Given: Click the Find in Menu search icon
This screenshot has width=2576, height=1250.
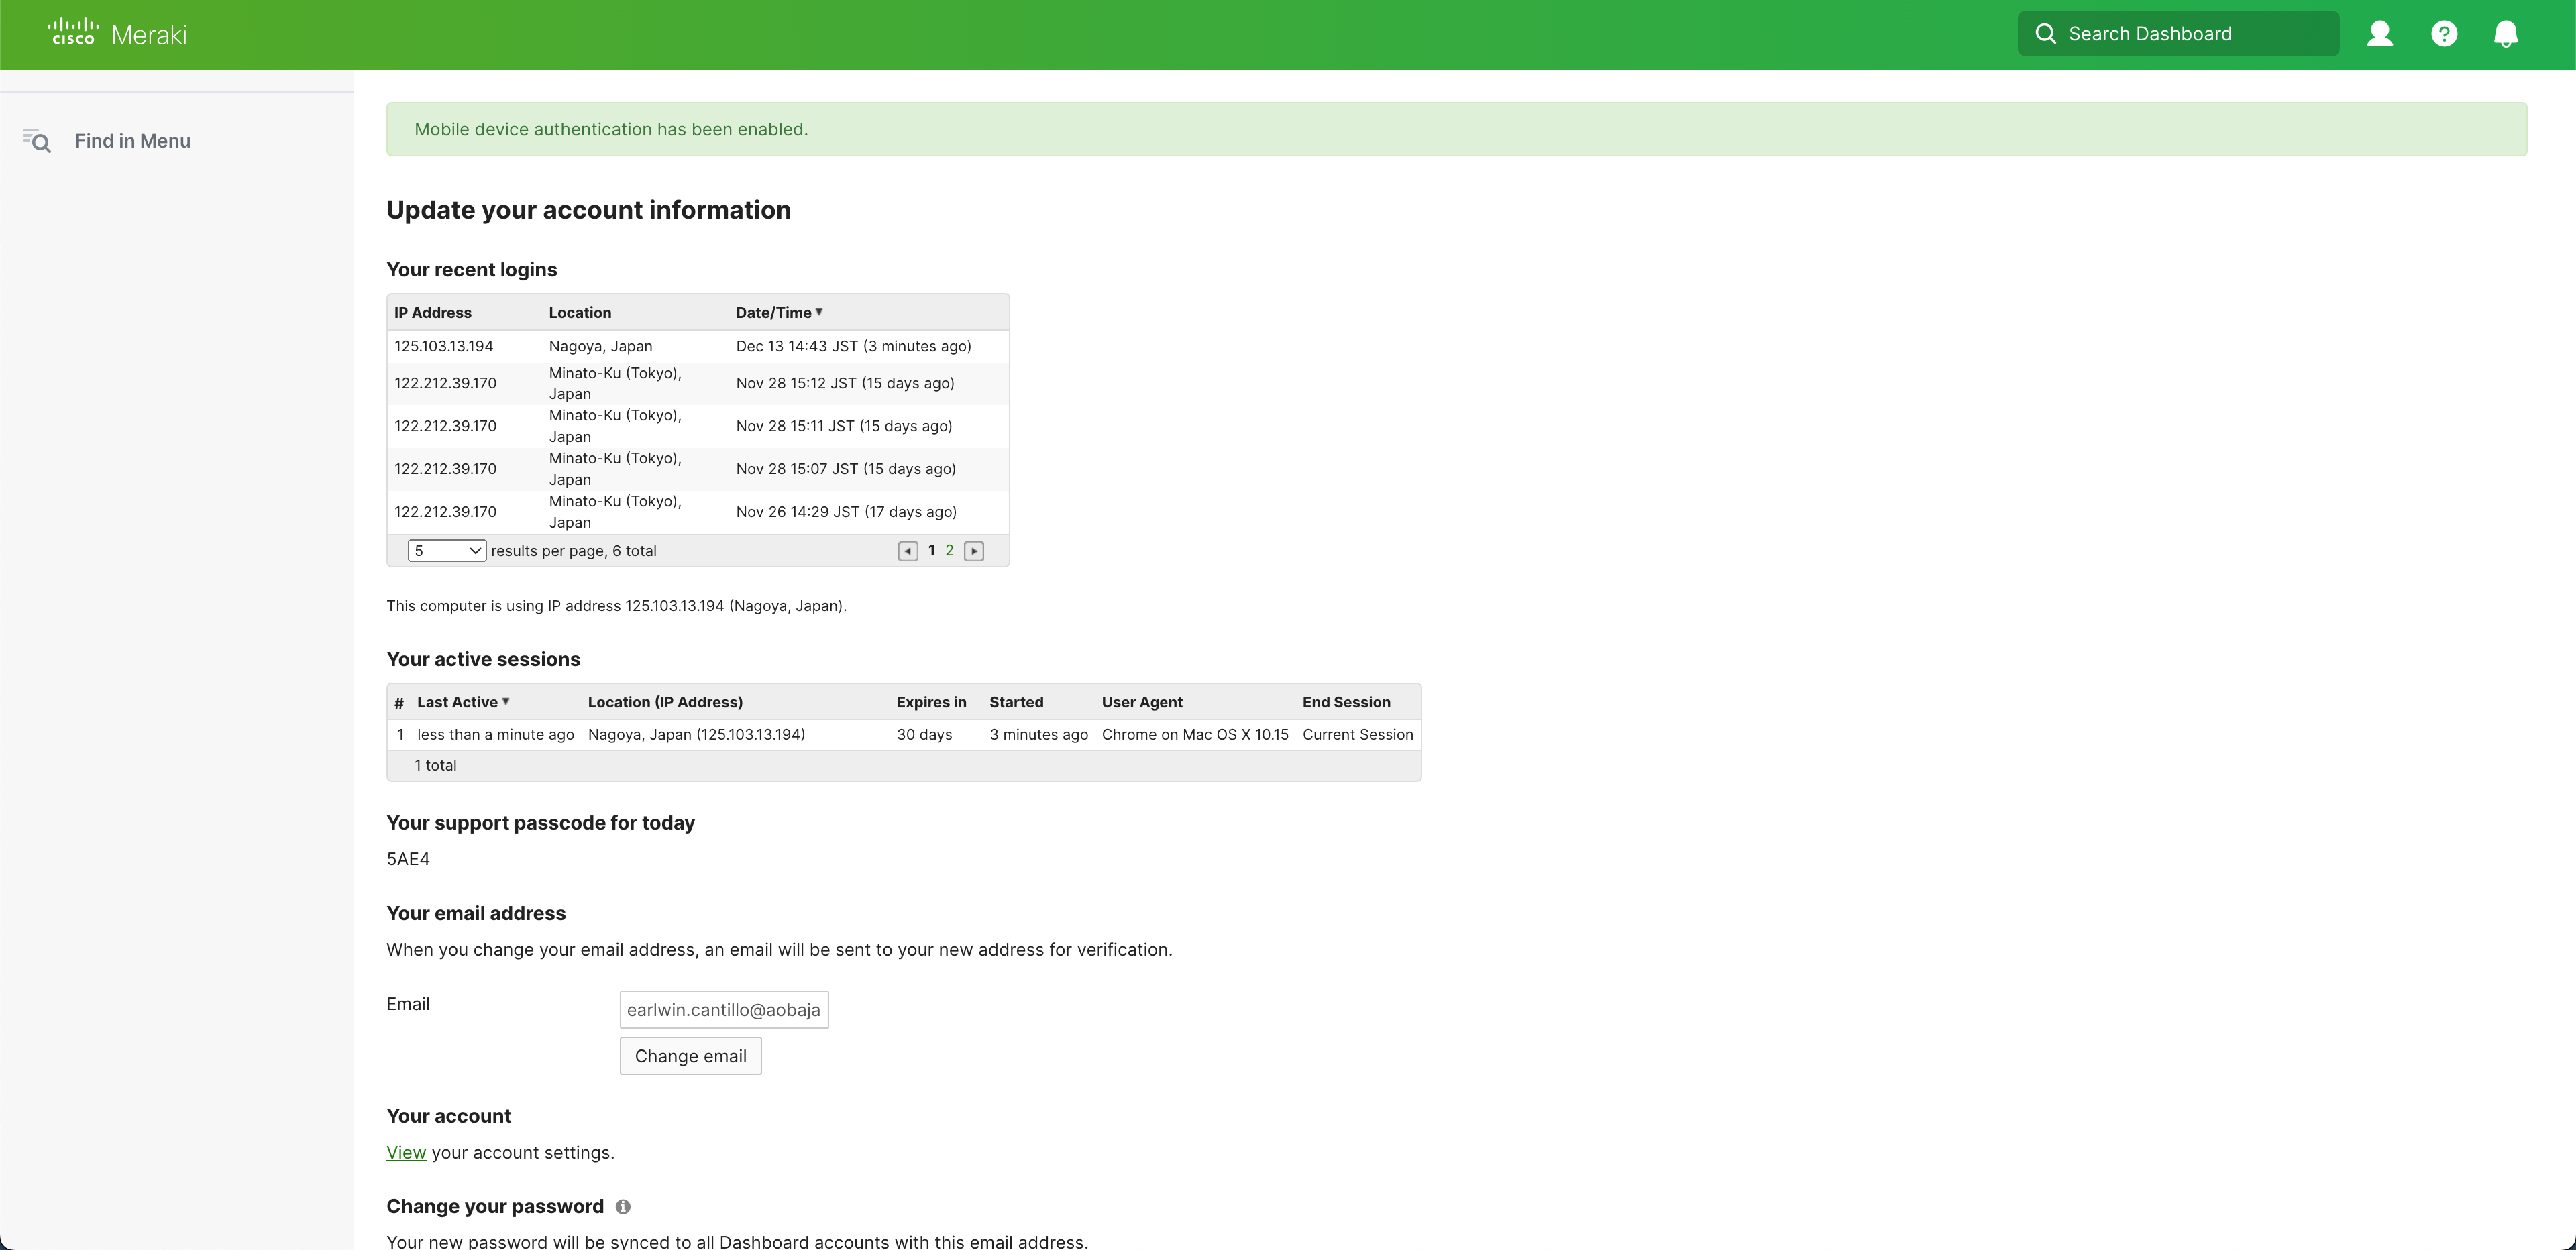Looking at the screenshot, I should click(37, 141).
